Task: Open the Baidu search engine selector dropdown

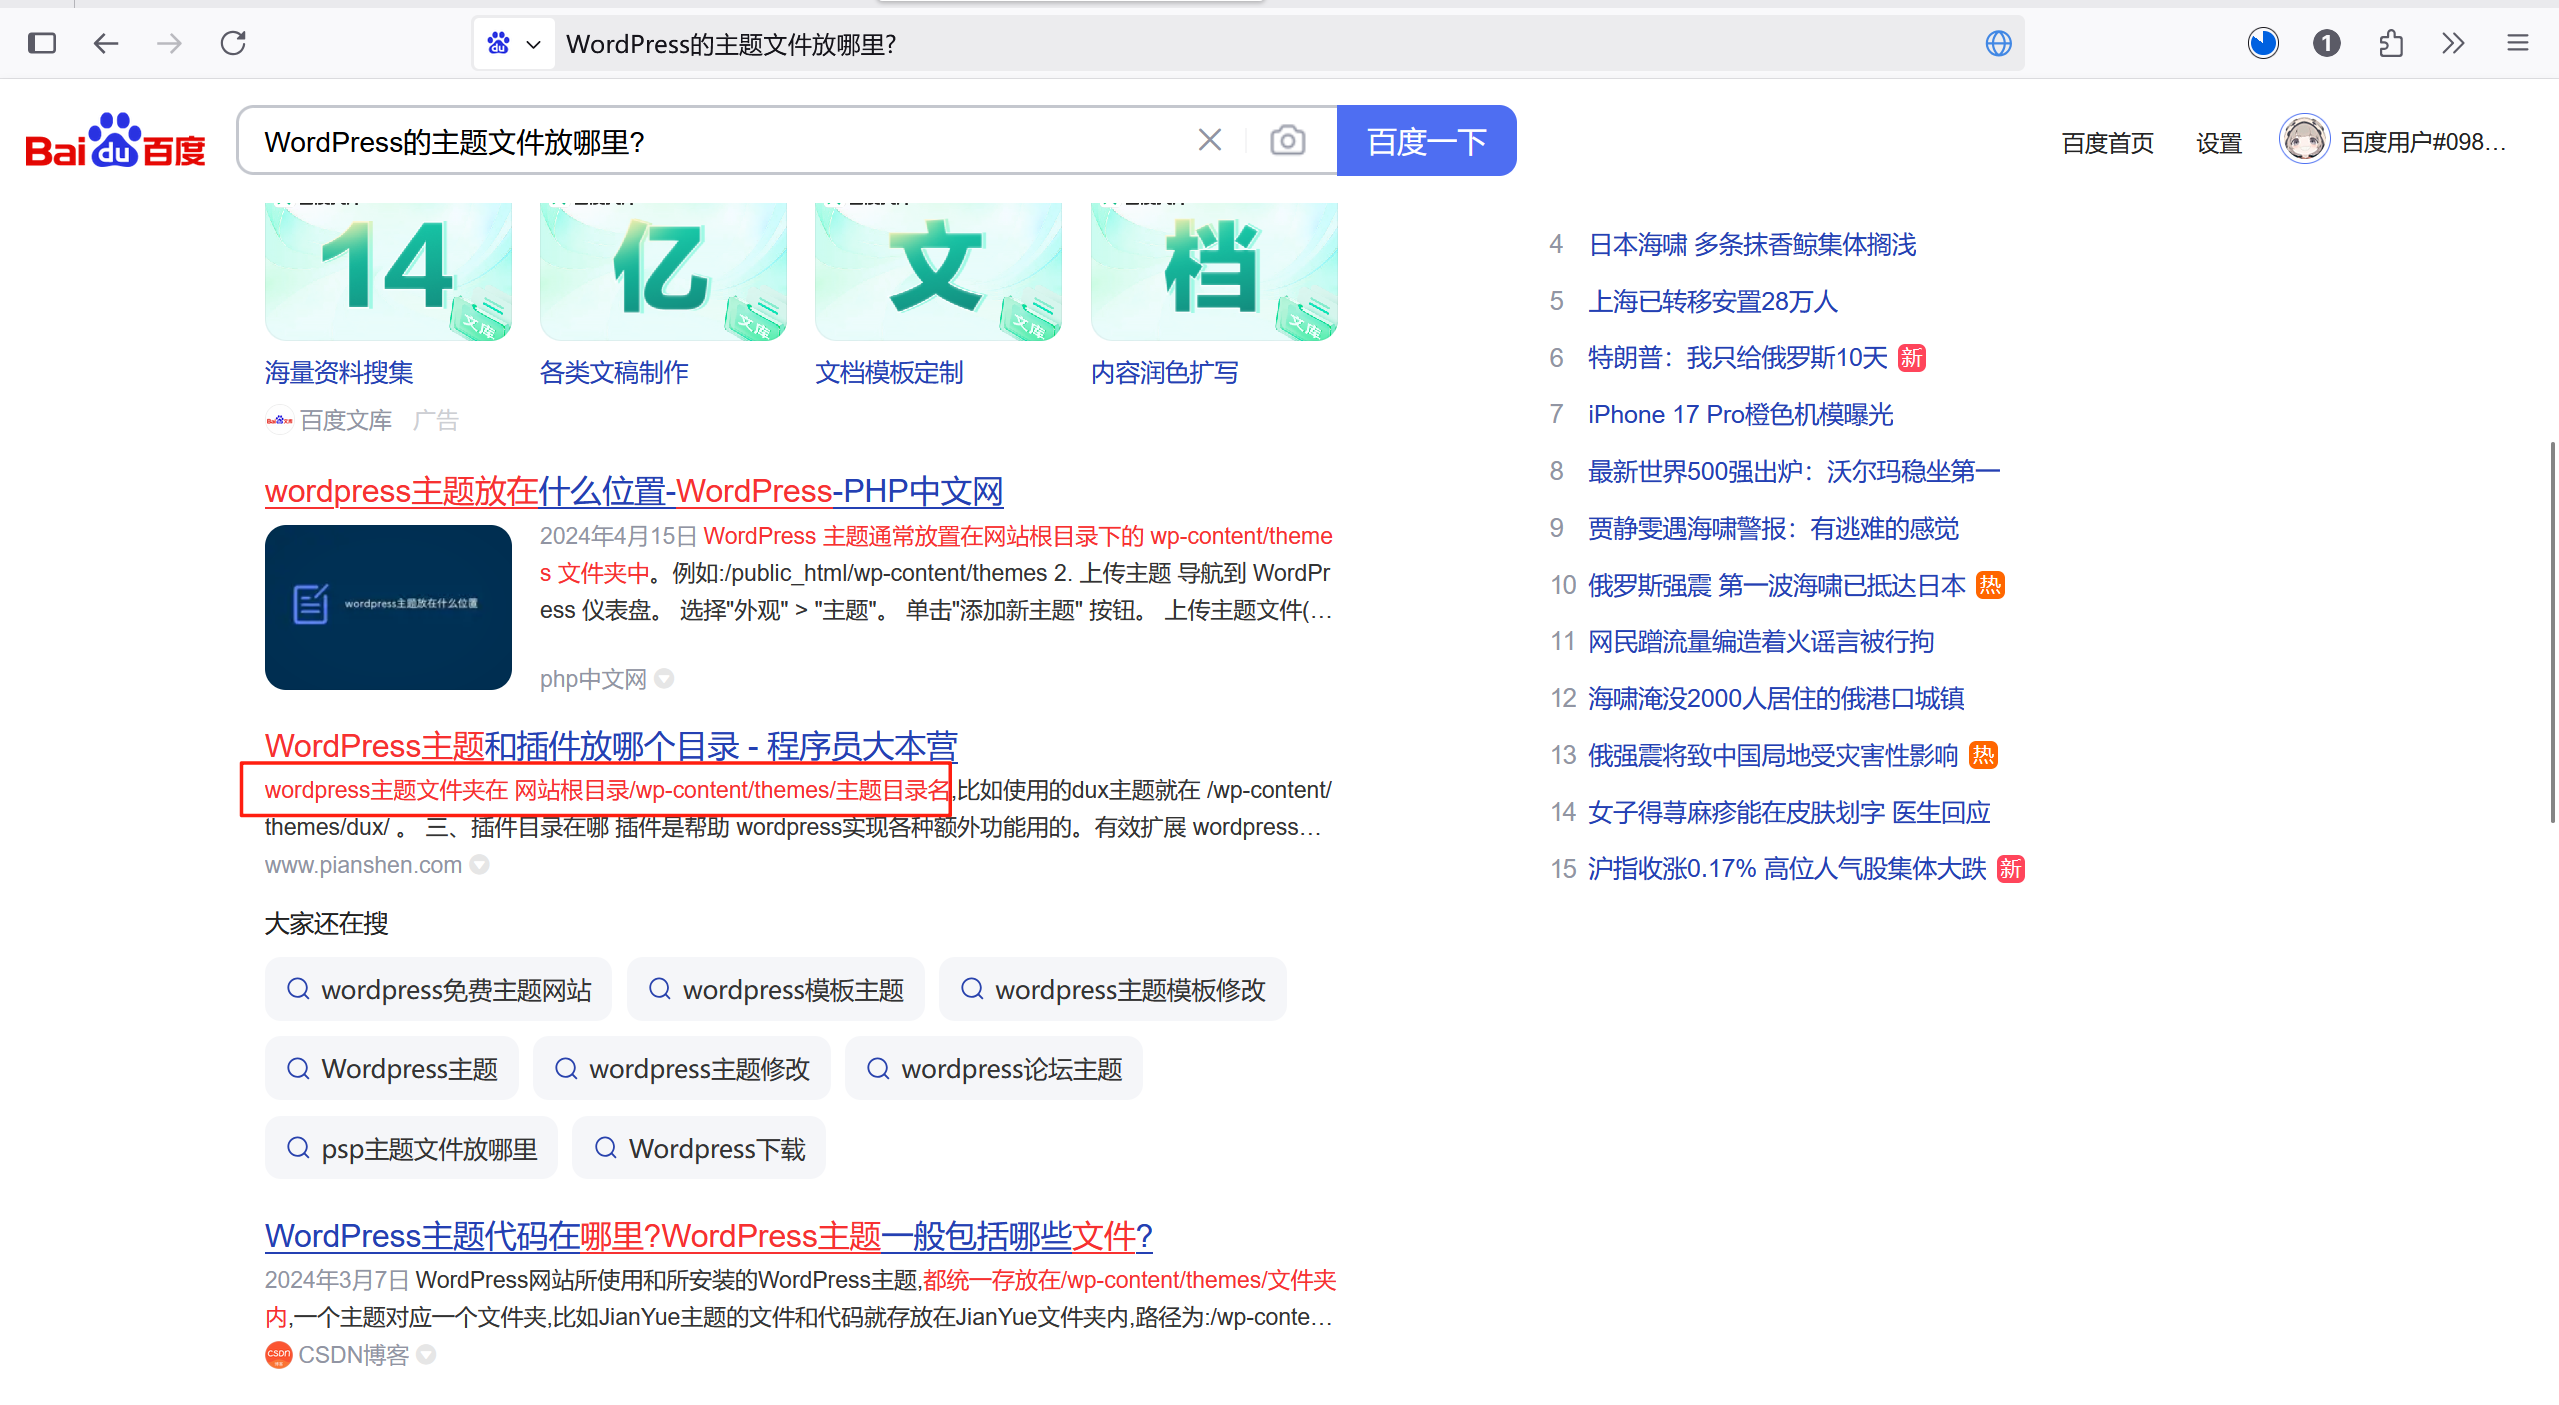Action: pos(514,44)
